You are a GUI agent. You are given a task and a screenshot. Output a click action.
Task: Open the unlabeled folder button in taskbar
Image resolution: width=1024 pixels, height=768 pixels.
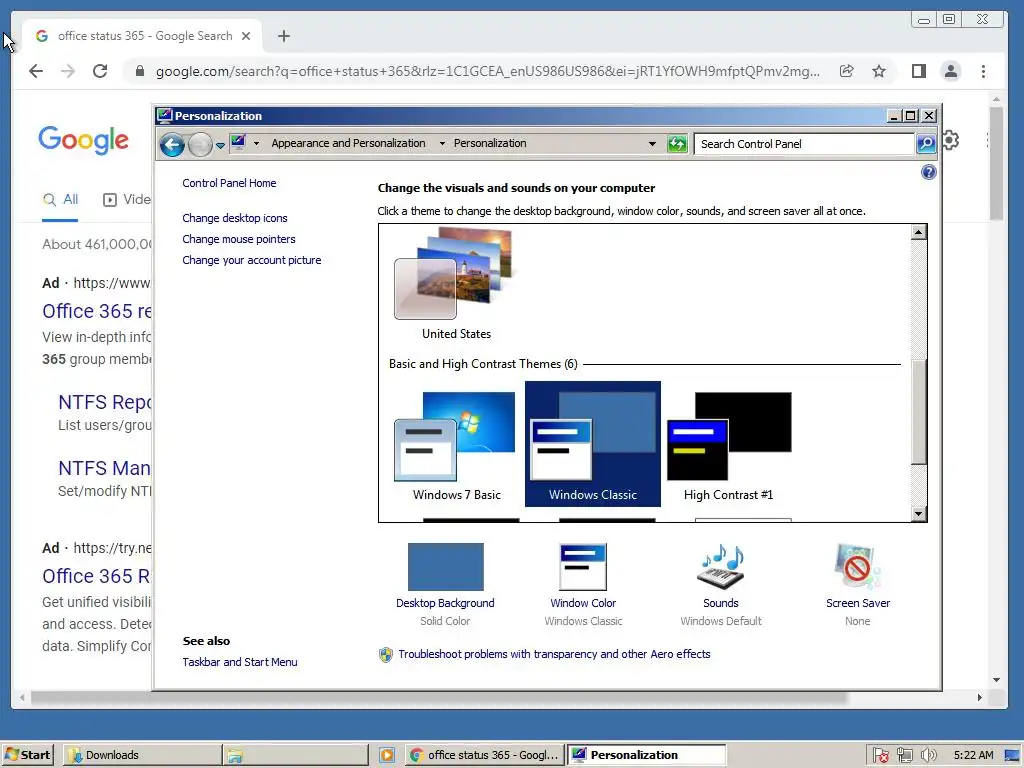[295, 755]
